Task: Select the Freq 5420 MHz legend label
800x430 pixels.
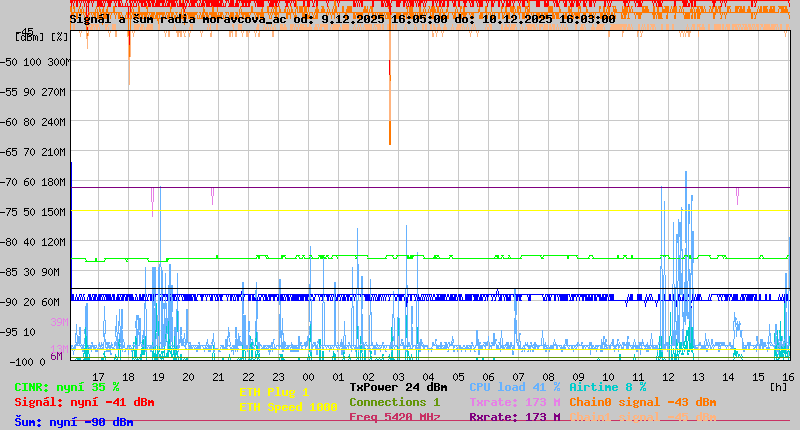Action: point(394,417)
